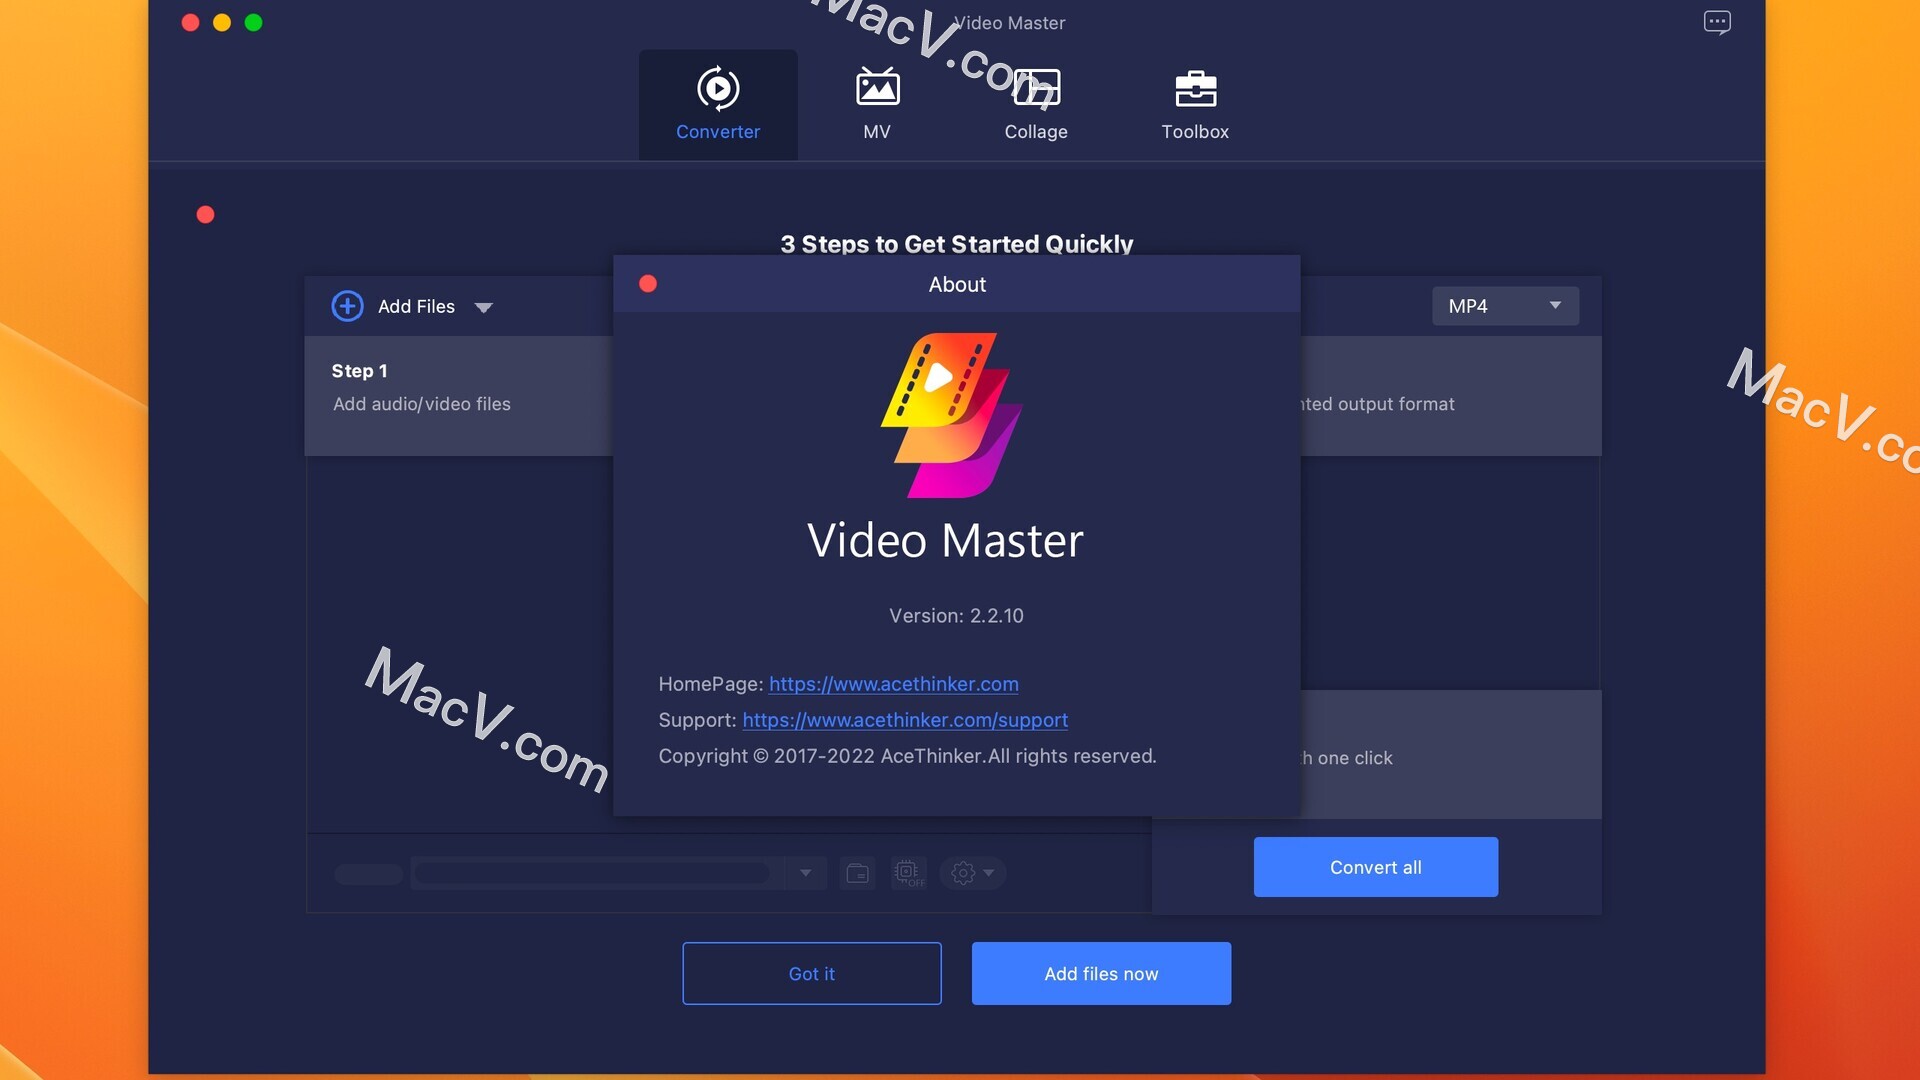
Task: Click the settings gear icon in toolbar
Action: pyautogui.click(x=961, y=870)
